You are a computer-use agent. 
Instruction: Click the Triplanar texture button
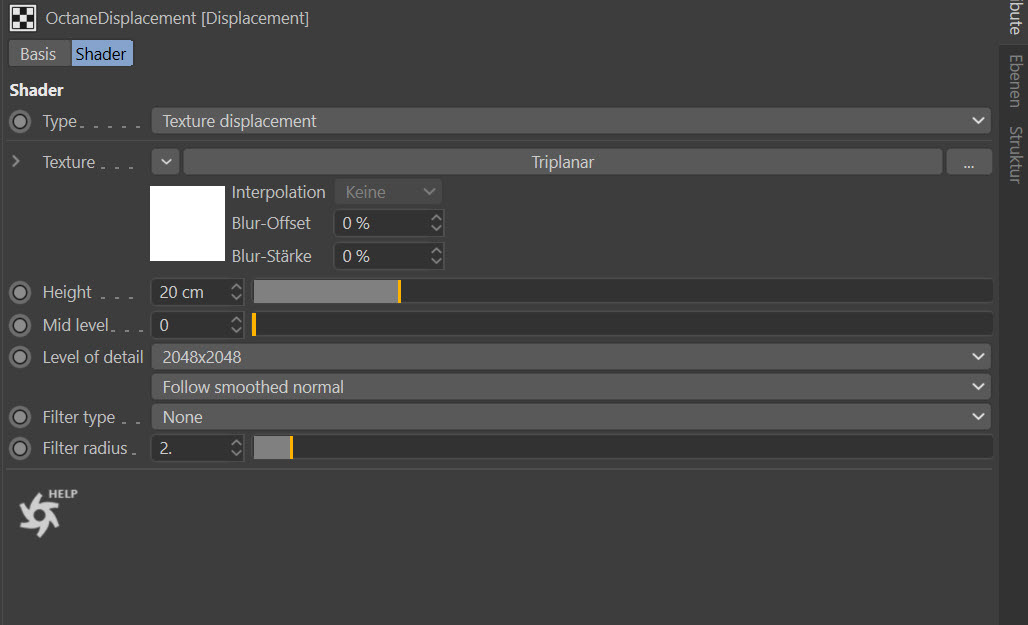pyautogui.click(x=562, y=162)
